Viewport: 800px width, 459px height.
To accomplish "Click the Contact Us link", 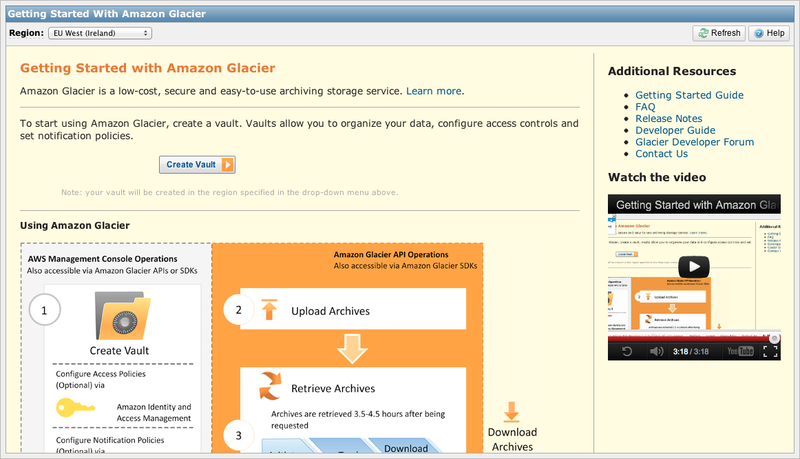I will pyautogui.click(x=661, y=154).
